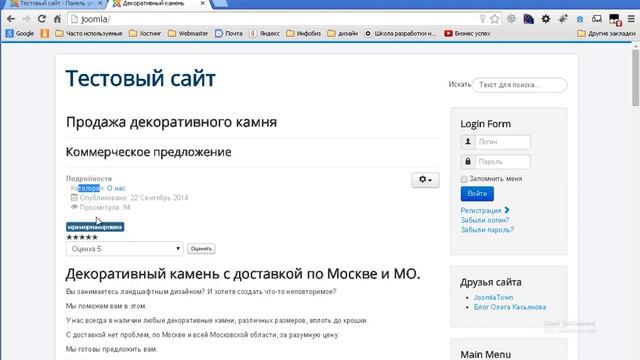Open the browser home page
This screenshot has height=360, width=640.
(x=58, y=19)
